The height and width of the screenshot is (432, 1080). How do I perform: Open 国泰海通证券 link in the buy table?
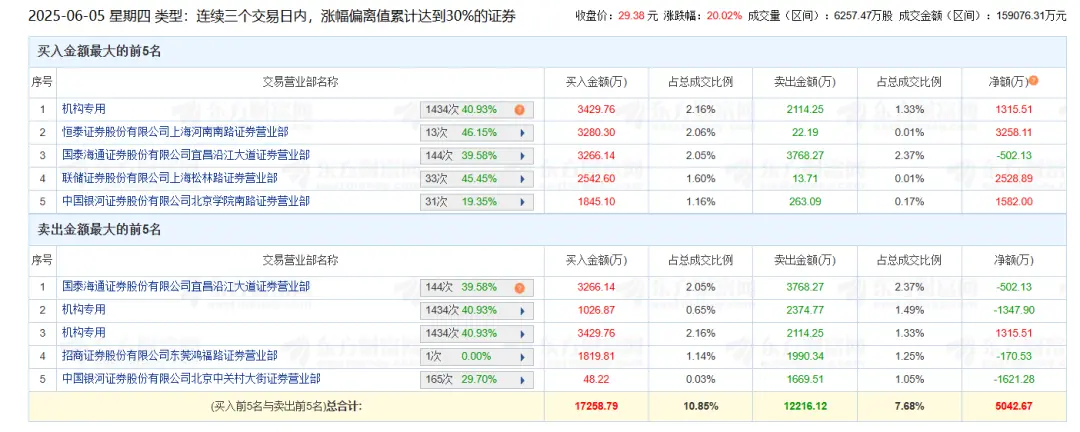pos(184,155)
